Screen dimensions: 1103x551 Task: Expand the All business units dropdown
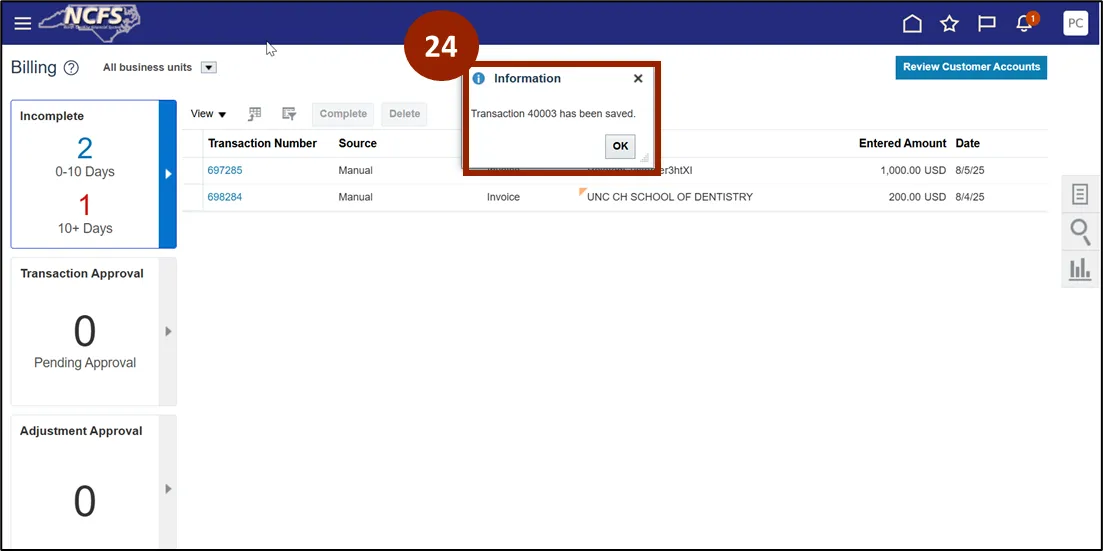(209, 68)
